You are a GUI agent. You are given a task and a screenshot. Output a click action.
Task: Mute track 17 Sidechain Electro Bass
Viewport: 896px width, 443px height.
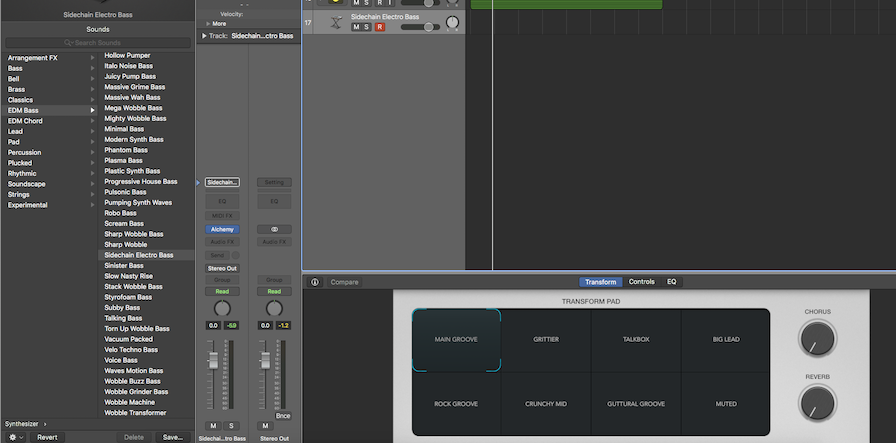coord(356,27)
